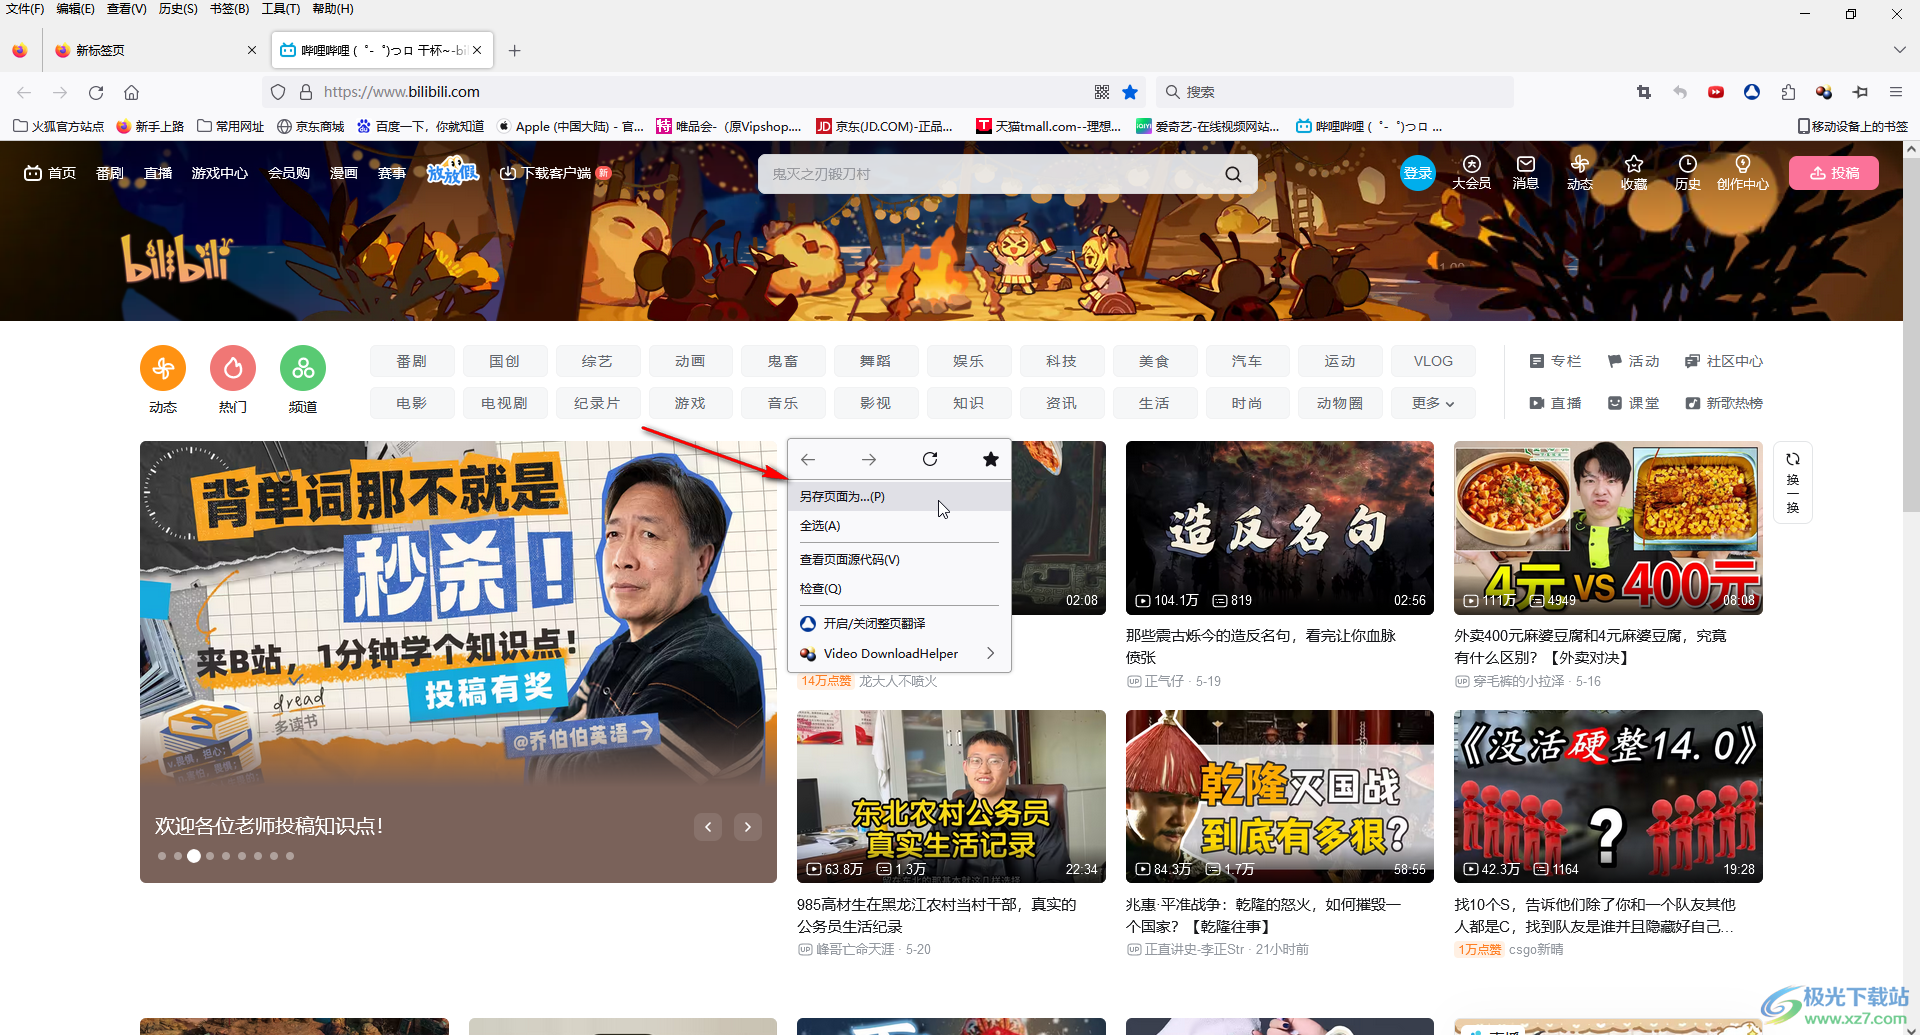The height and width of the screenshot is (1035, 1920).
Task: Click the 换一换 refresh button
Action: pyautogui.click(x=1793, y=482)
